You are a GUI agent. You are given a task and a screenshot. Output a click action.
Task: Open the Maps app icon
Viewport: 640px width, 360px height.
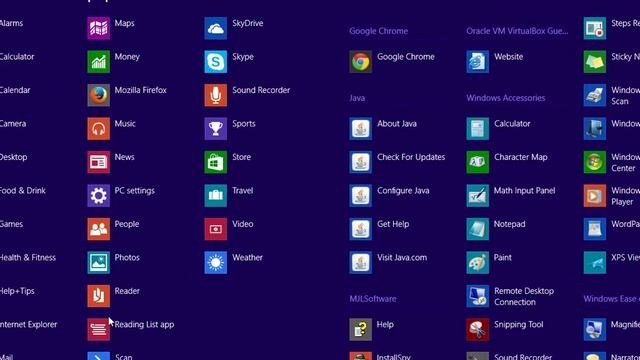[98, 28]
